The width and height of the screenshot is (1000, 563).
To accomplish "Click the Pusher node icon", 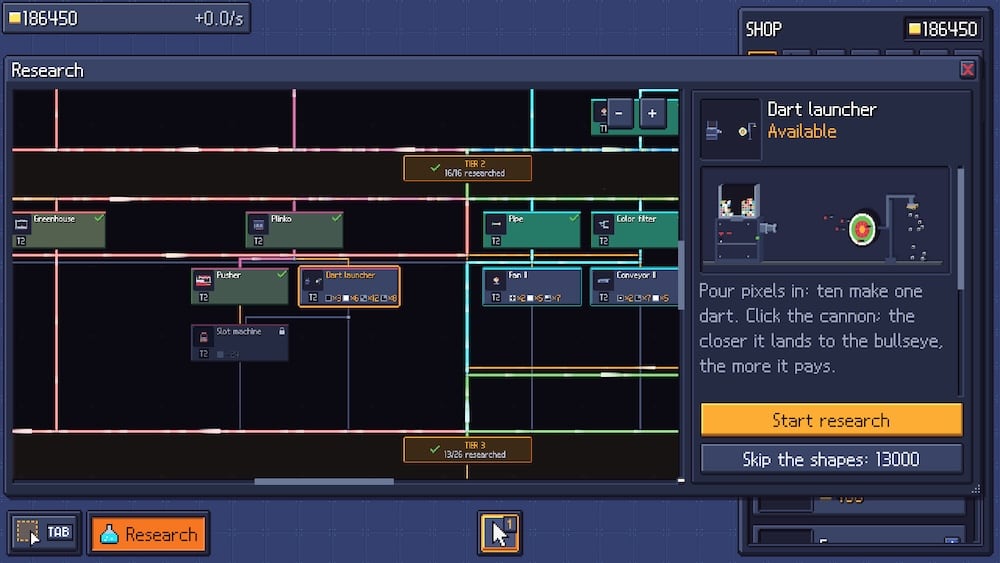I will (203, 281).
